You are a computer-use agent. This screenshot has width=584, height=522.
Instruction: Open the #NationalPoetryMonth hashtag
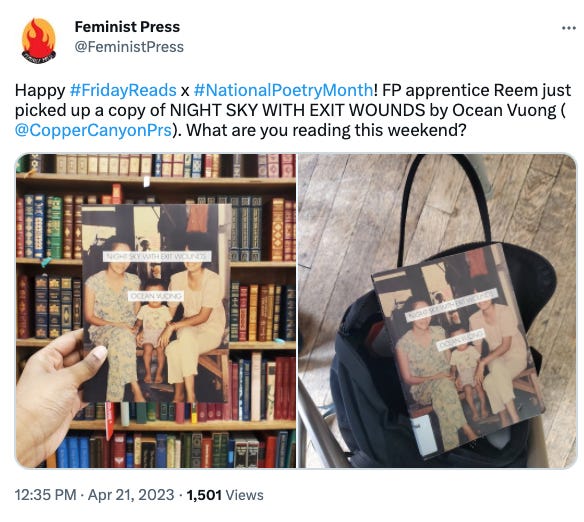(x=283, y=90)
